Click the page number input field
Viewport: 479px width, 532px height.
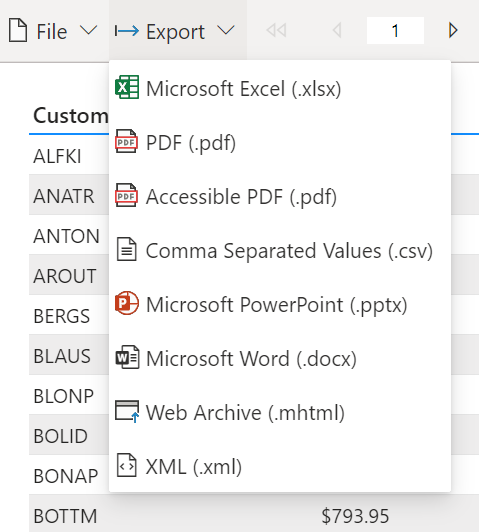click(395, 31)
